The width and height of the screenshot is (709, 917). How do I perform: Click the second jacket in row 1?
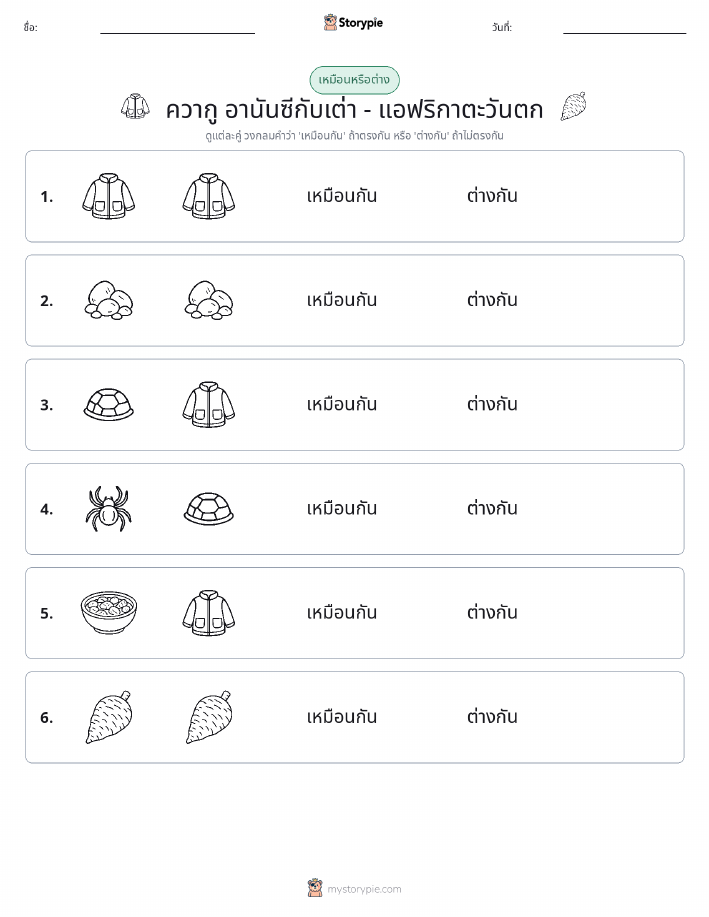pos(209,196)
